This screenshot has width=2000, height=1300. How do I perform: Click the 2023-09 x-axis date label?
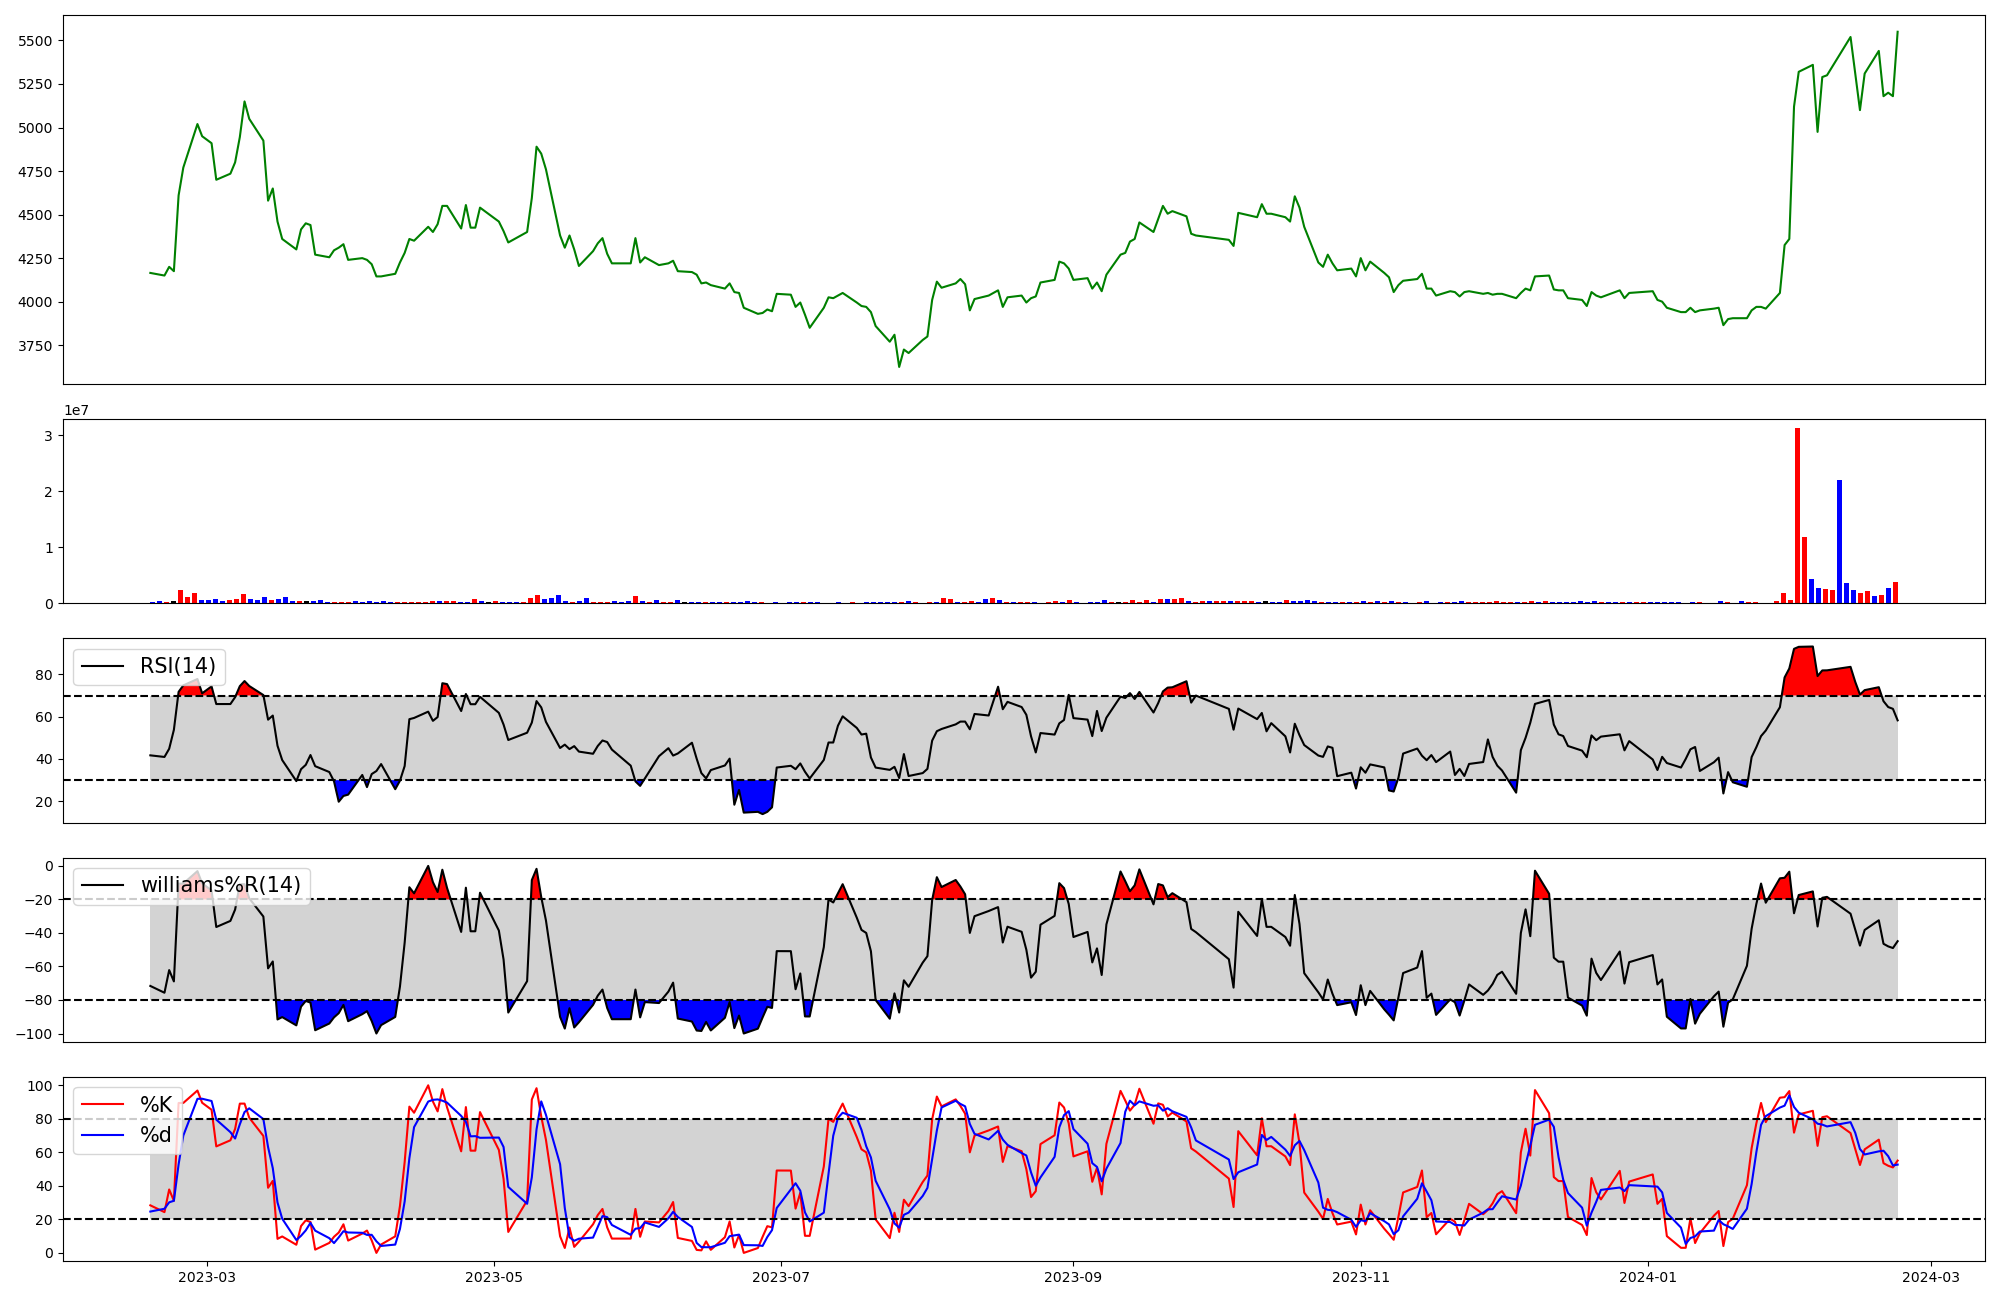click(x=1073, y=1277)
